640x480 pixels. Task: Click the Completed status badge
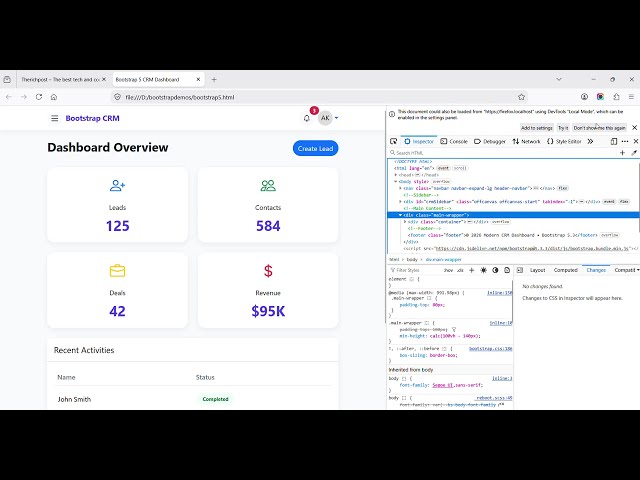pyautogui.click(x=216, y=399)
